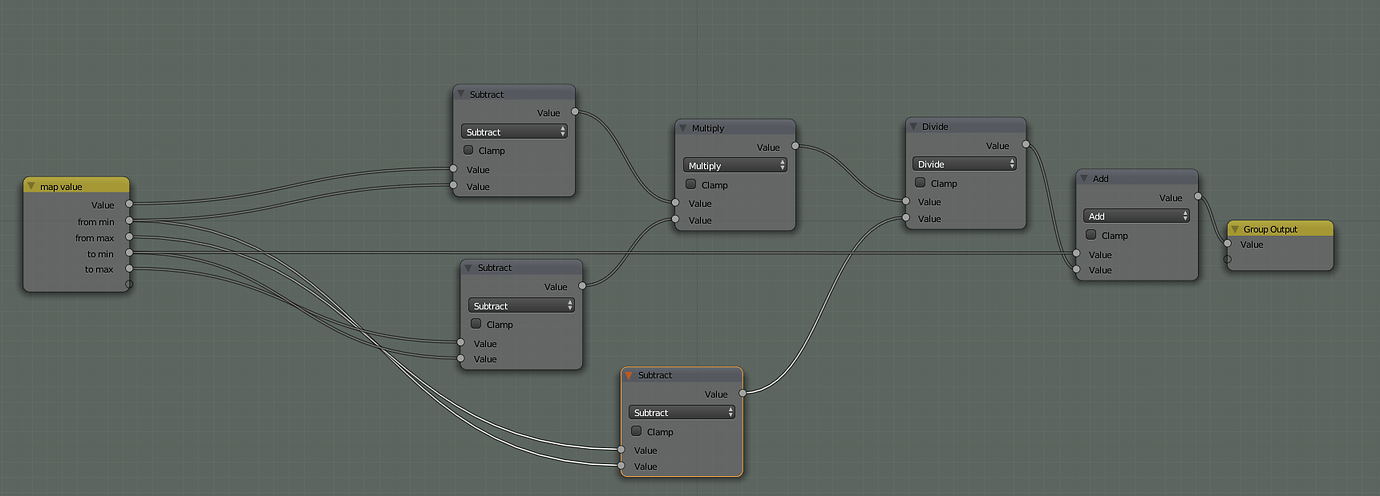Collapse the Subtract node feeding Multiply's second input
The height and width of the screenshot is (496, 1380).
[x=469, y=268]
